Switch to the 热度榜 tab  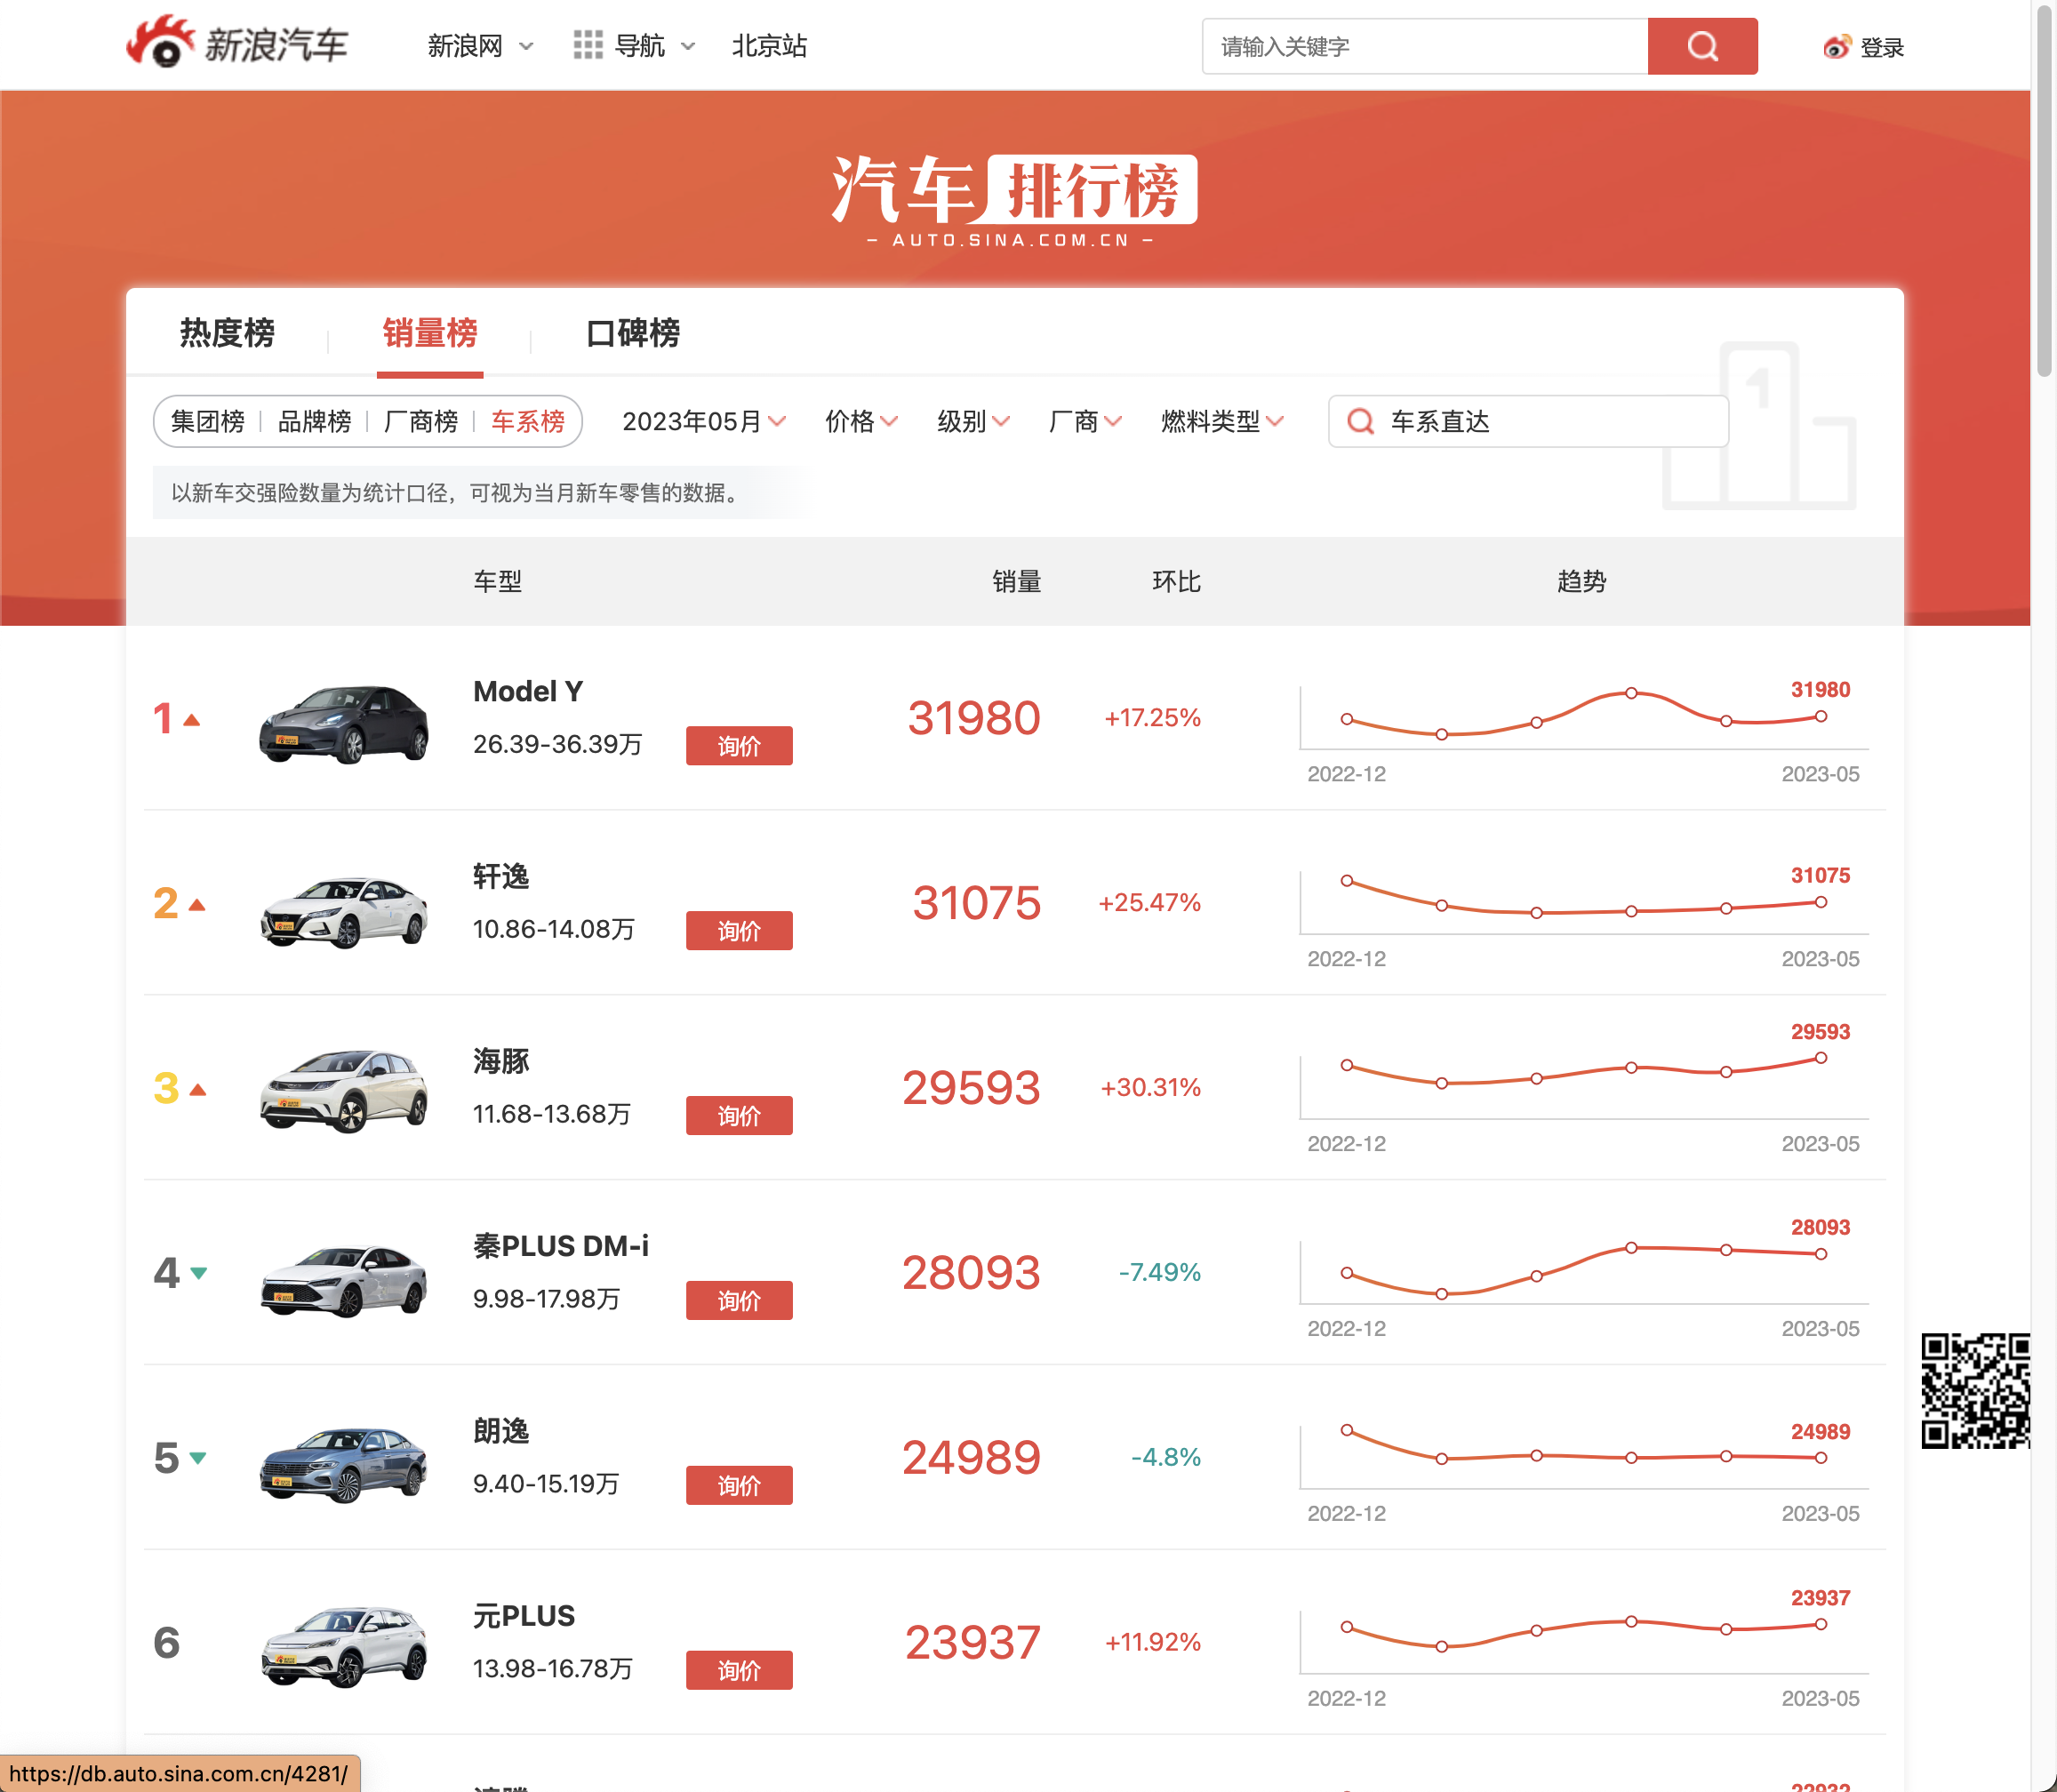227,332
